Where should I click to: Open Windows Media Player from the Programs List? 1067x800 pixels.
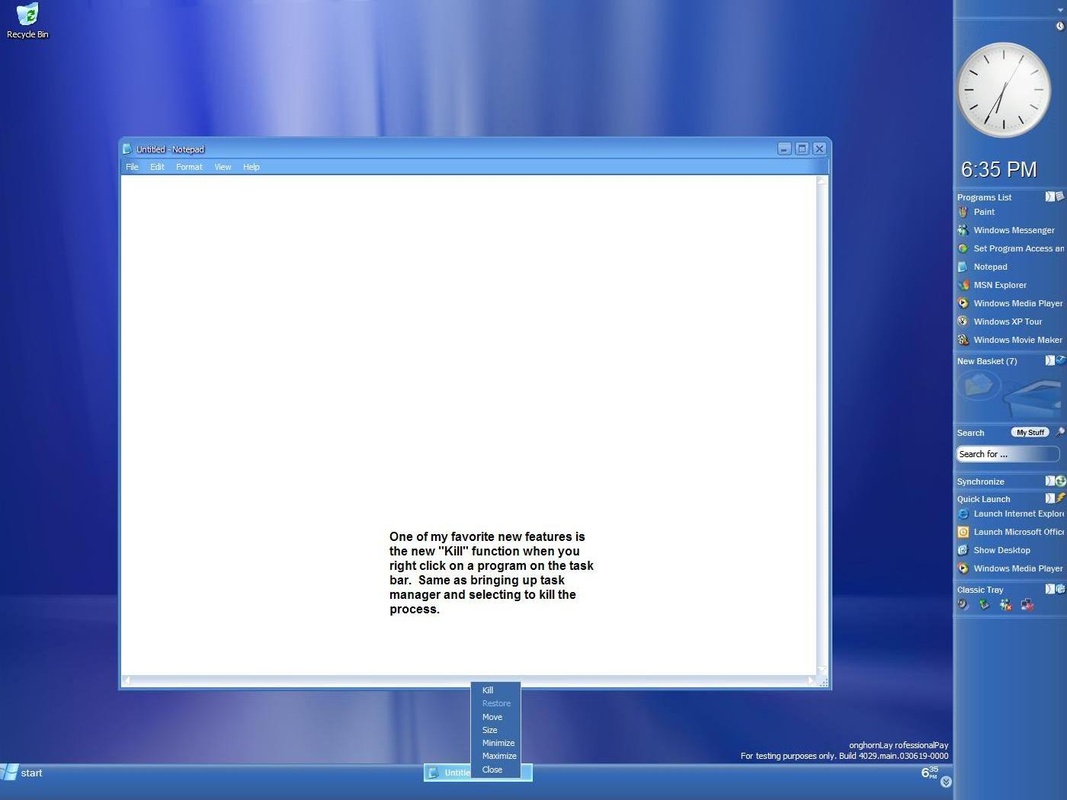[x=1016, y=303]
